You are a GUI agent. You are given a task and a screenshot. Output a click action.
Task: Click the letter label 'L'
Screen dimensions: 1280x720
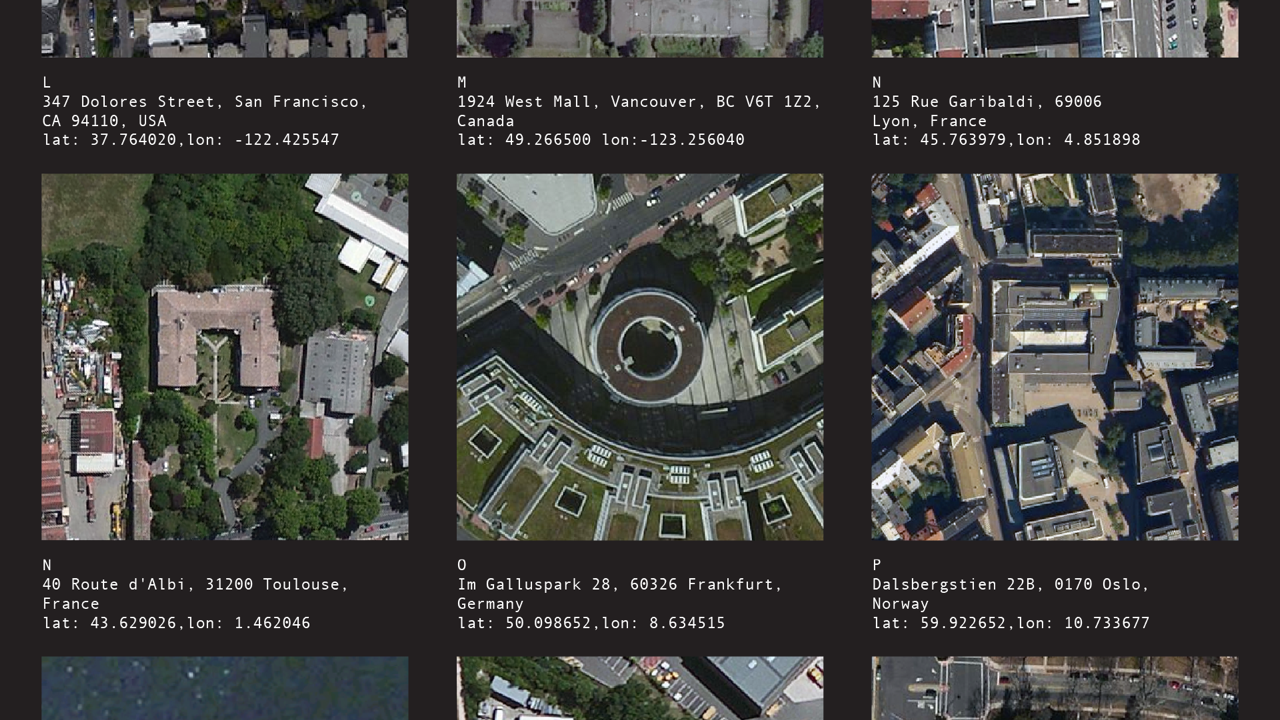[46, 82]
